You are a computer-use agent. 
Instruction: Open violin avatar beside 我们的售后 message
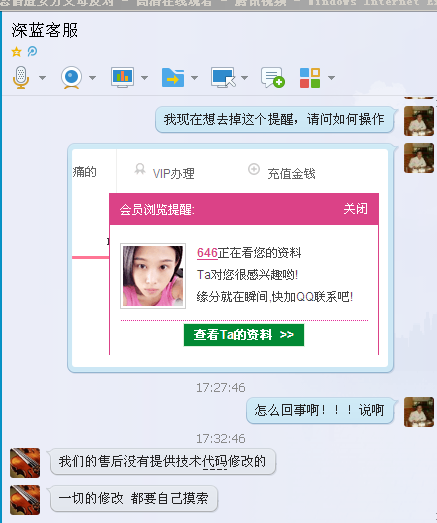(25, 463)
